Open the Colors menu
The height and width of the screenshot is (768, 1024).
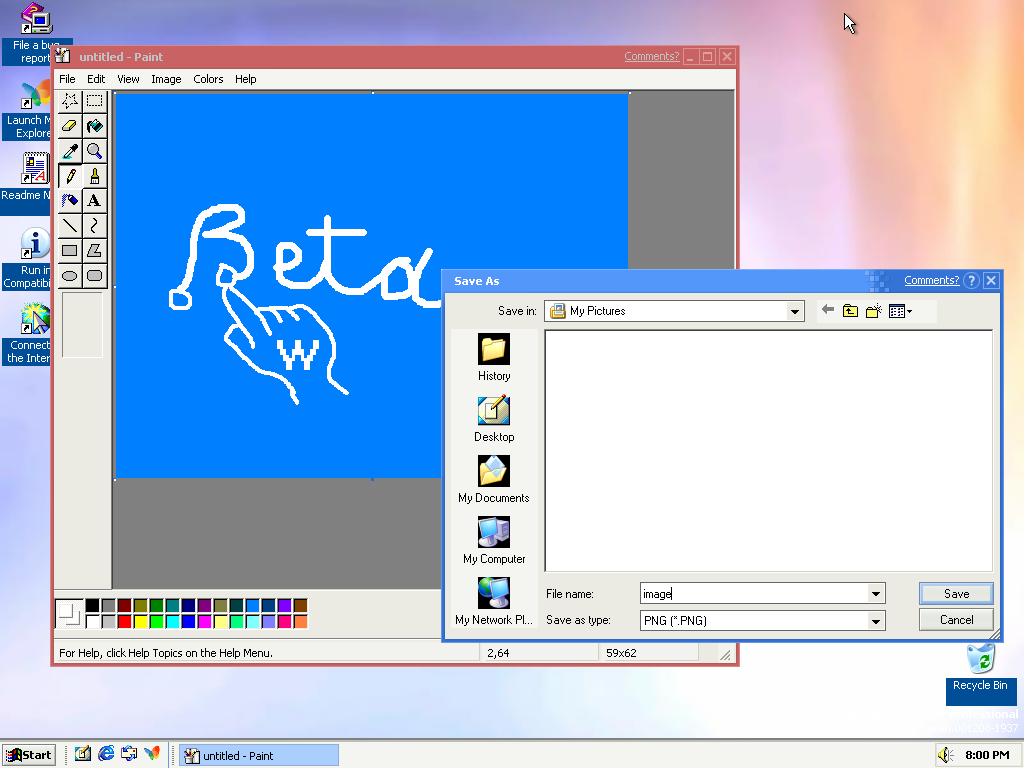(208, 79)
